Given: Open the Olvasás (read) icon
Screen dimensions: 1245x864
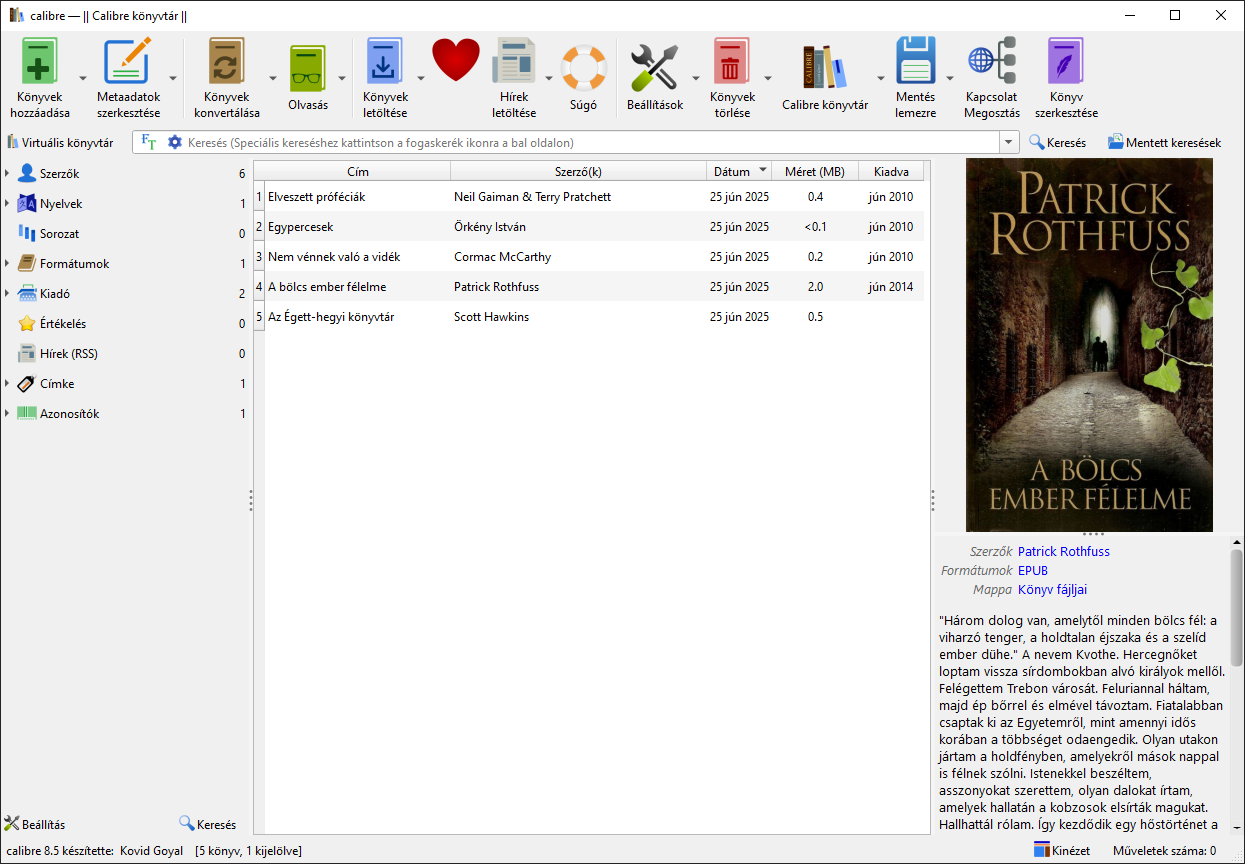Looking at the screenshot, I should click(x=308, y=68).
